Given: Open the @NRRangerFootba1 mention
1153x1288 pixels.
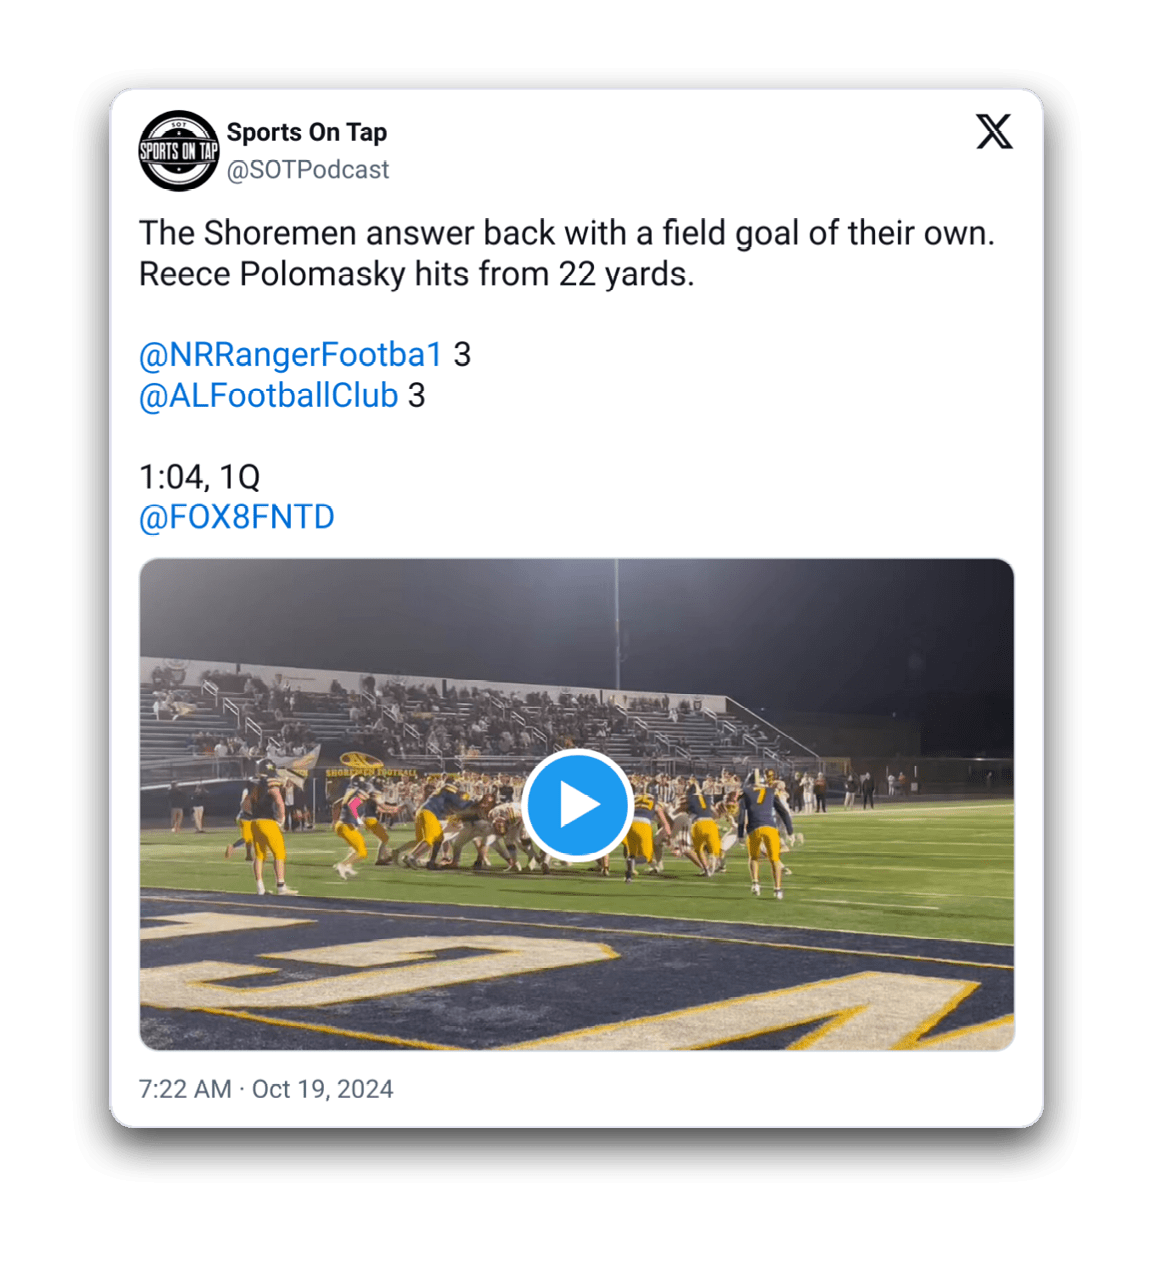Looking at the screenshot, I should (290, 355).
